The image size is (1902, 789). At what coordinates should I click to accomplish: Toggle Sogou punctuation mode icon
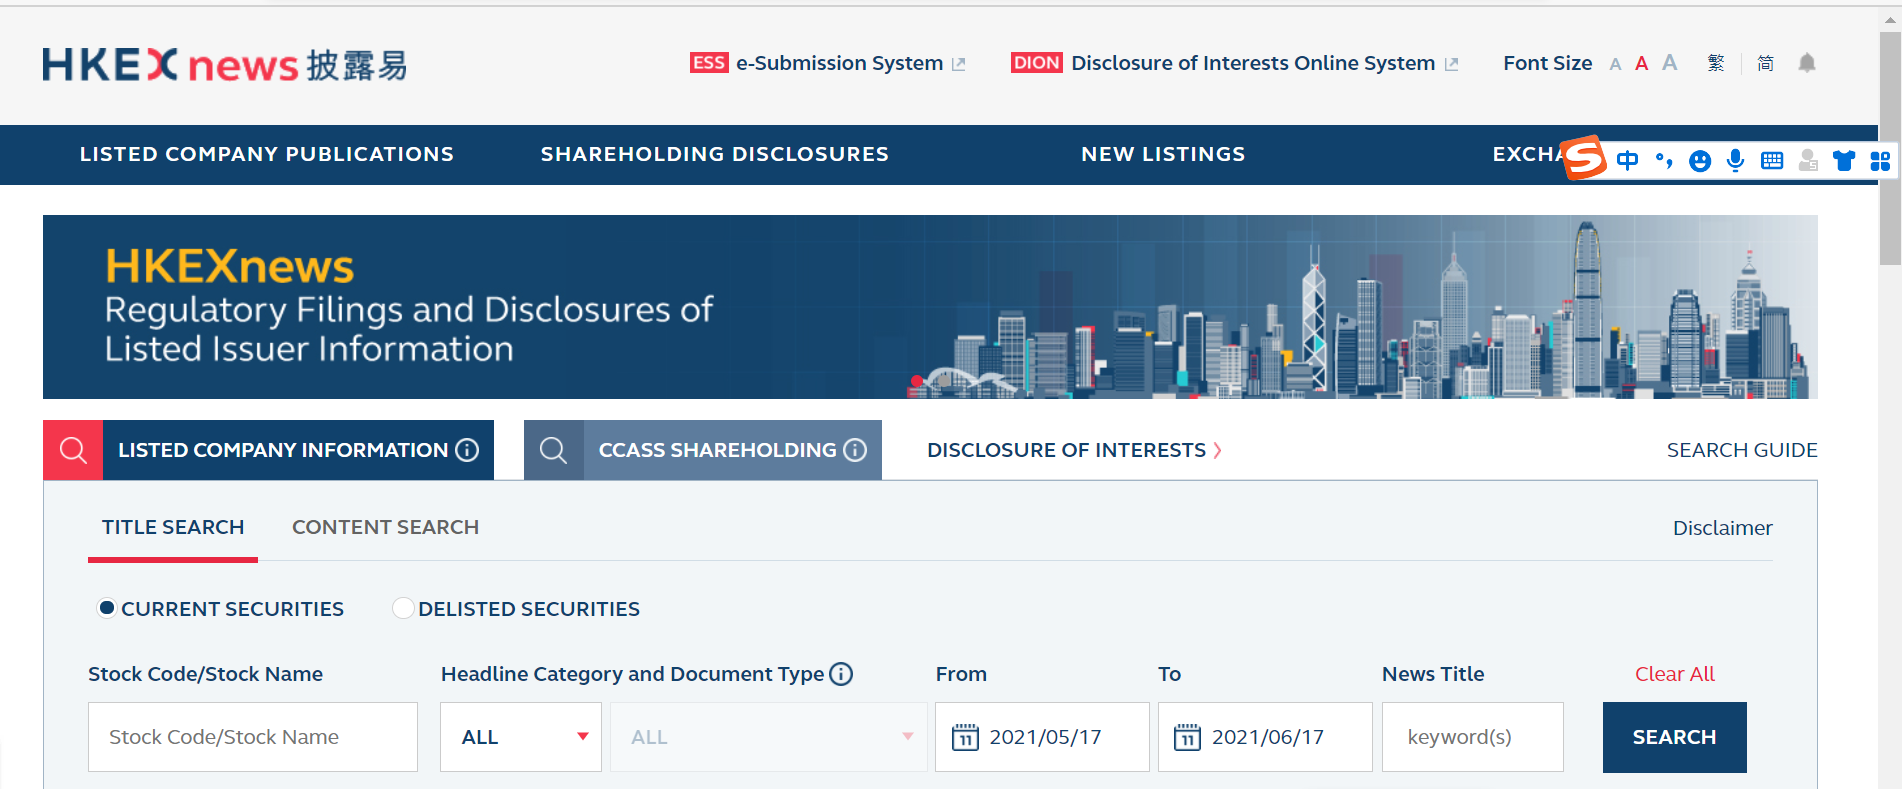tap(1664, 160)
